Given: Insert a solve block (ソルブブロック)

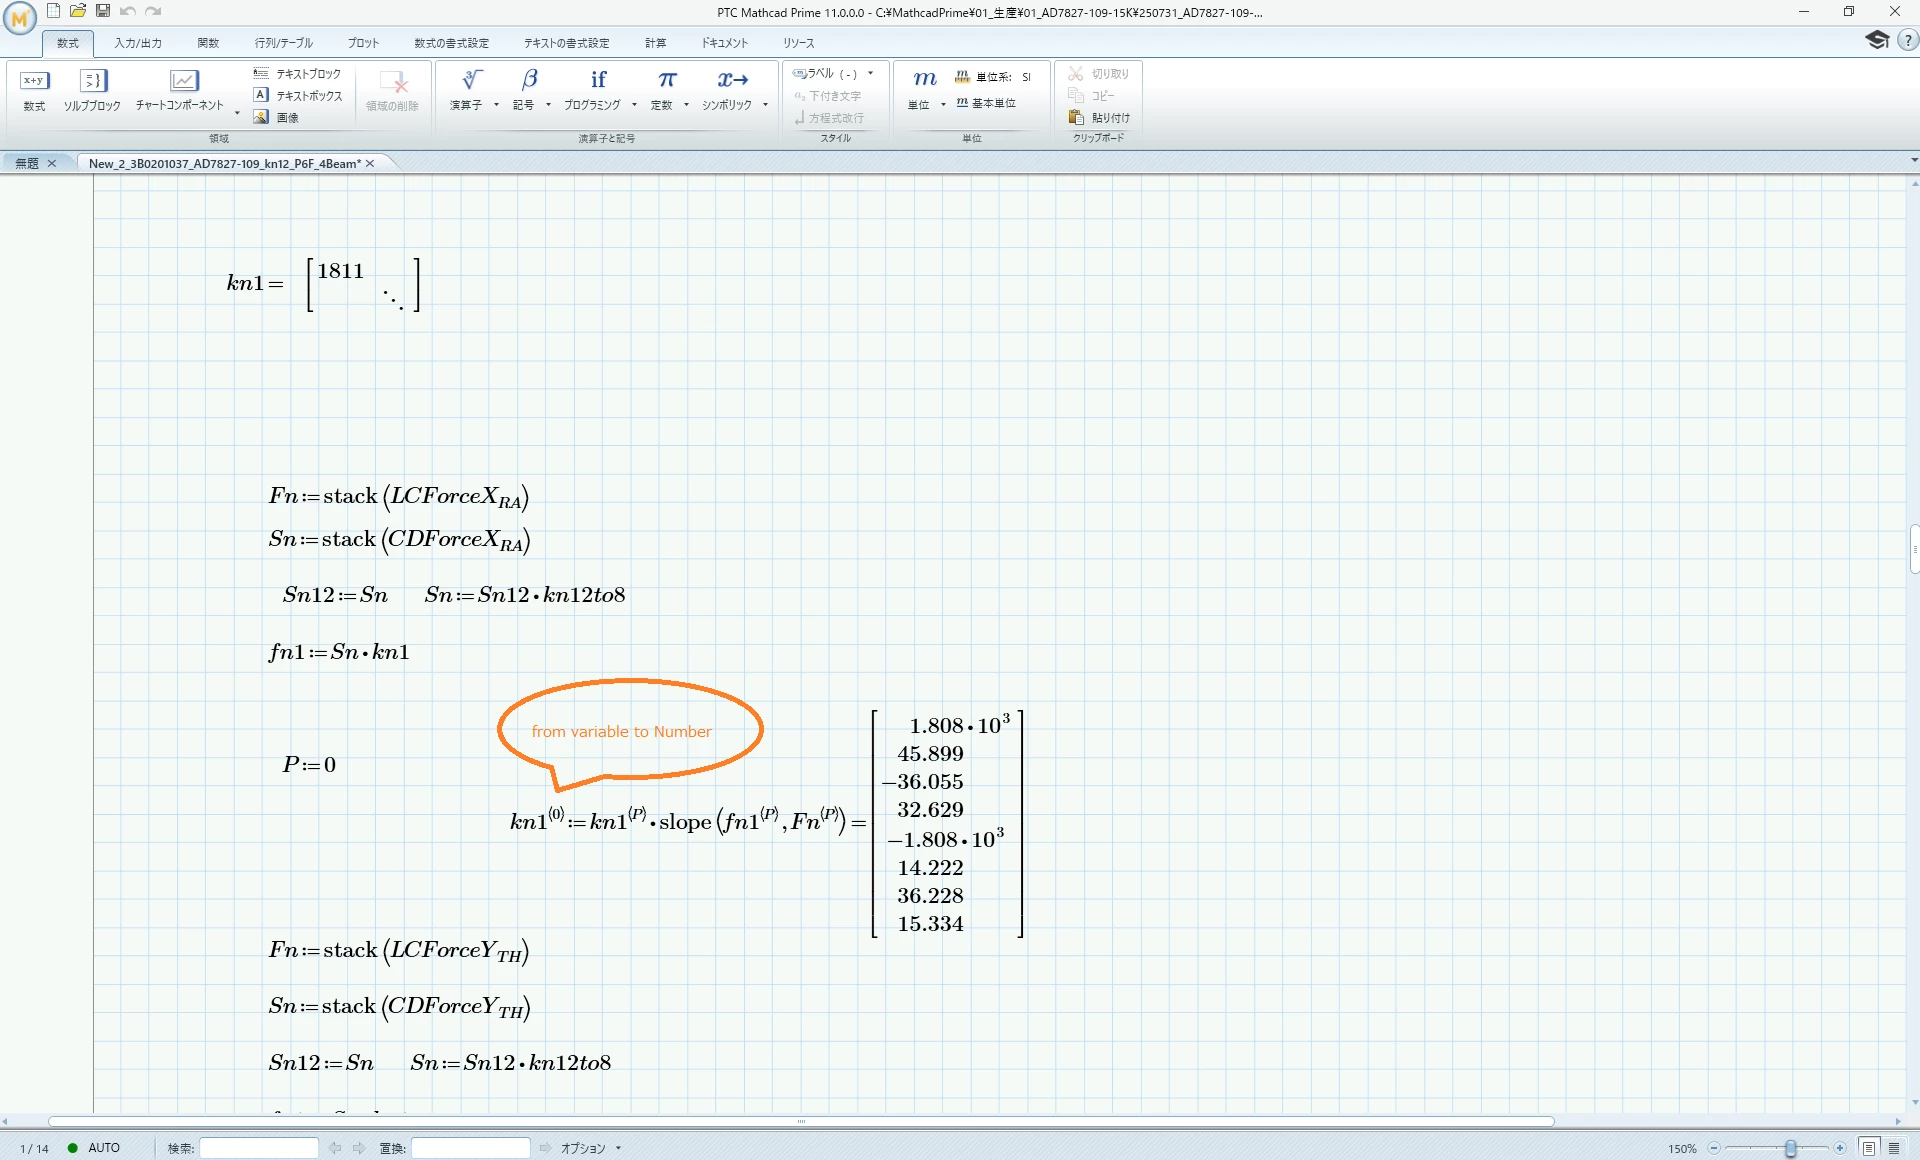Looking at the screenshot, I should (92, 89).
